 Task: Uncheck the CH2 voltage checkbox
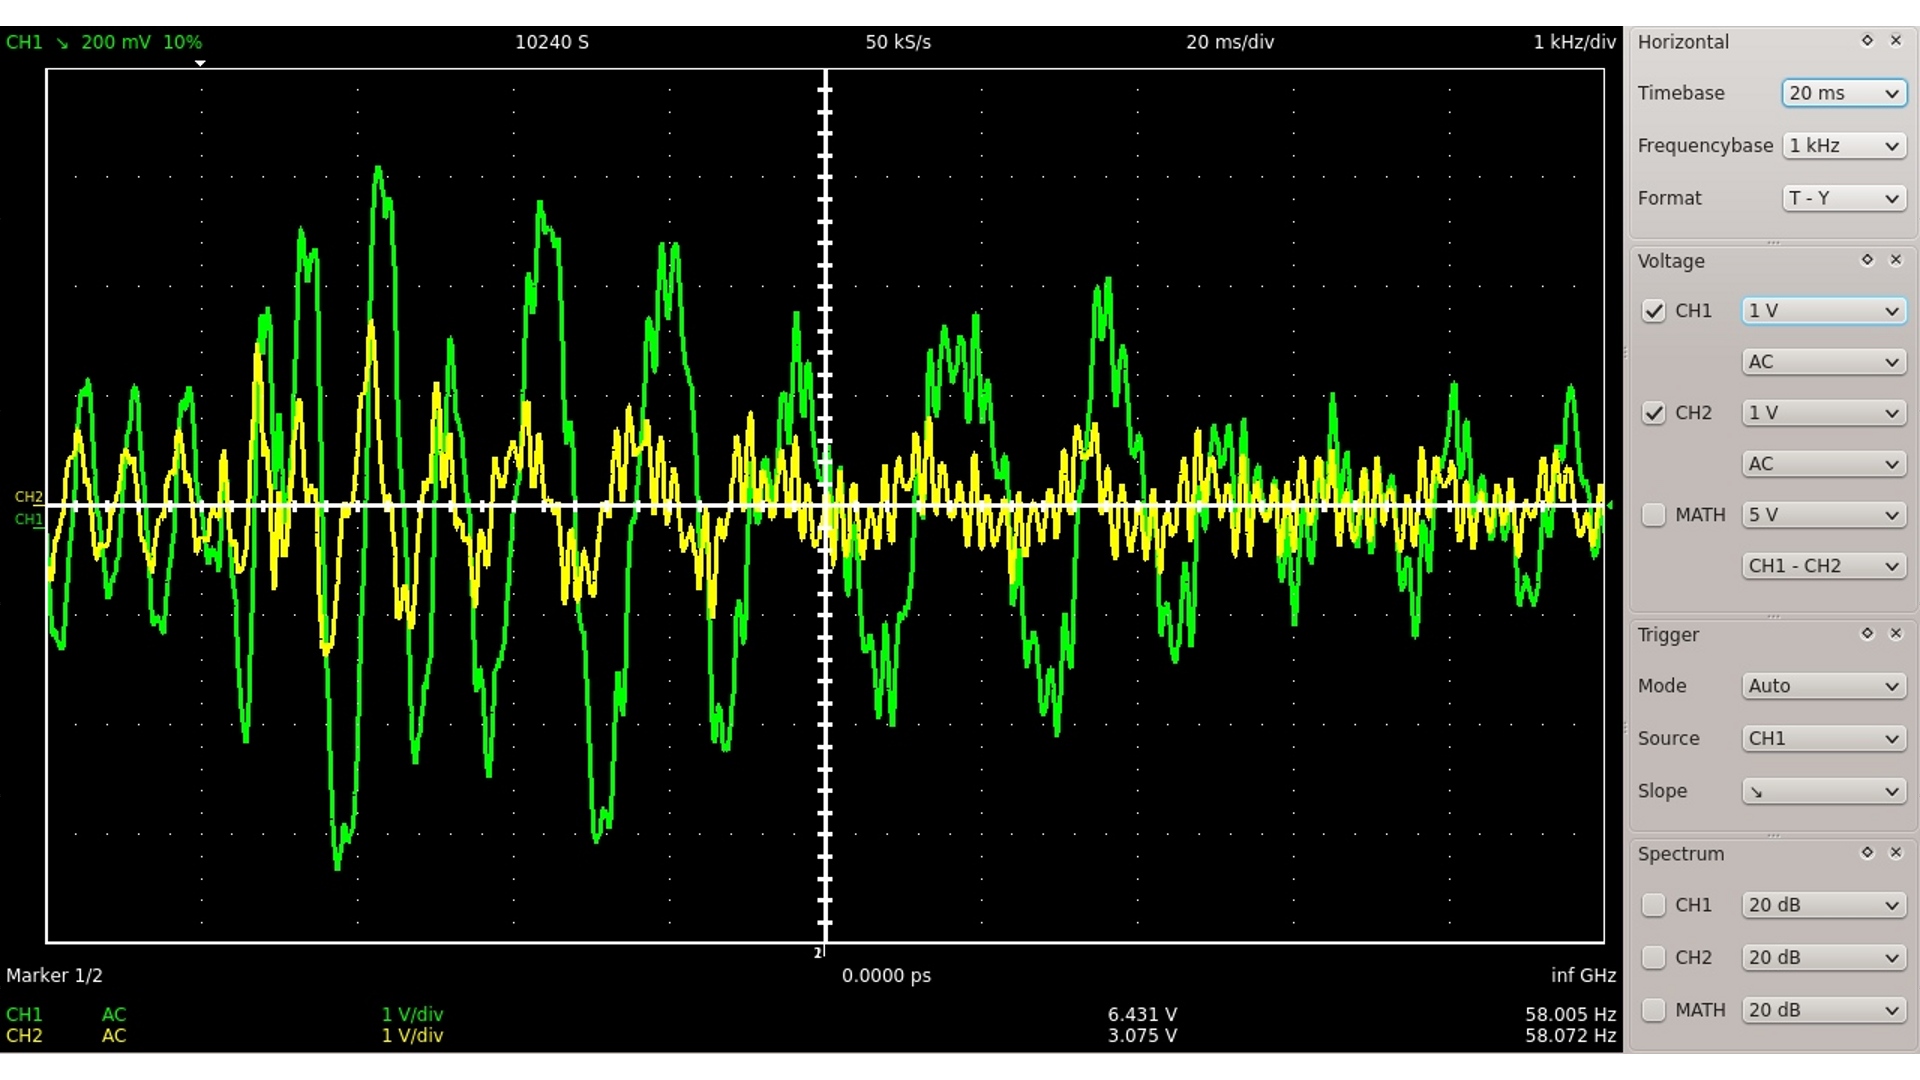(x=1653, y=413)
